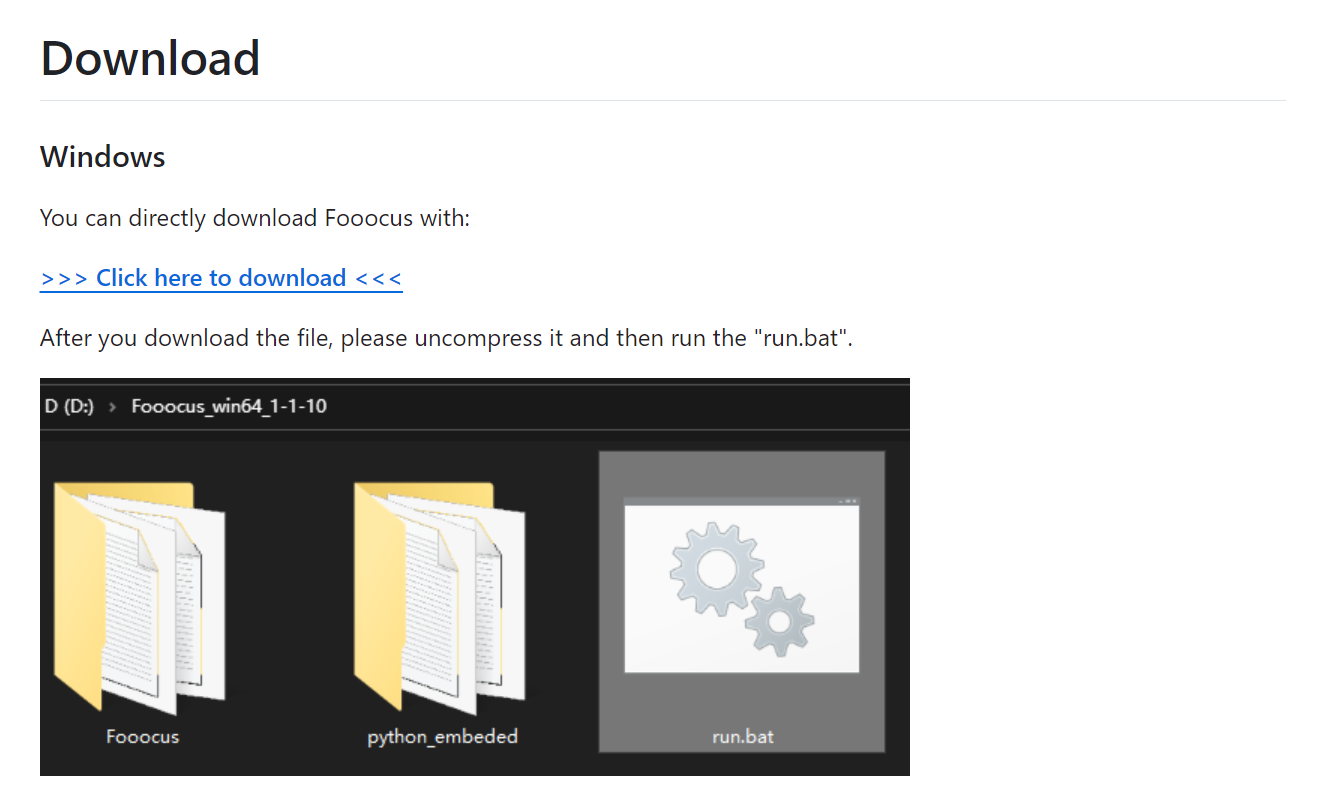The height and width of the screenshot is (808, 1333).
Task: Follow the "Click here to download" link
Action: [221, 278]
